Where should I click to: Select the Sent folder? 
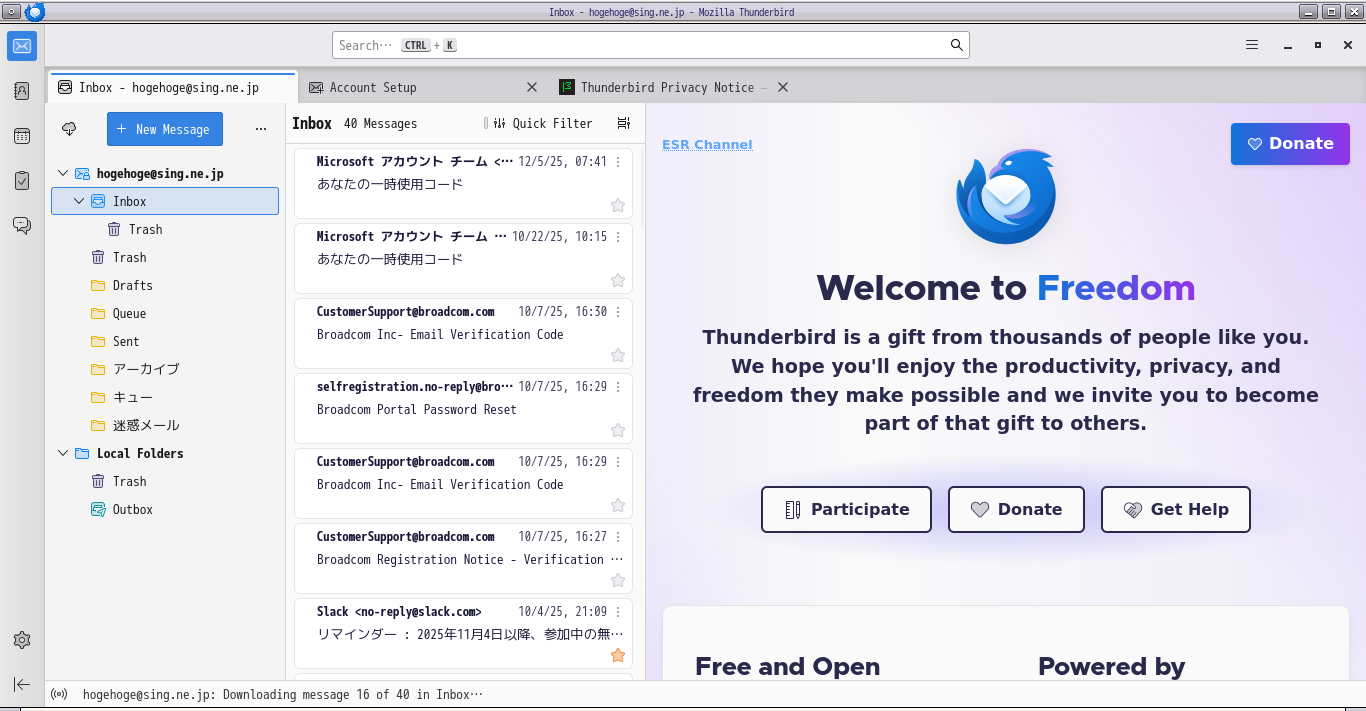[x=165, y=341]
